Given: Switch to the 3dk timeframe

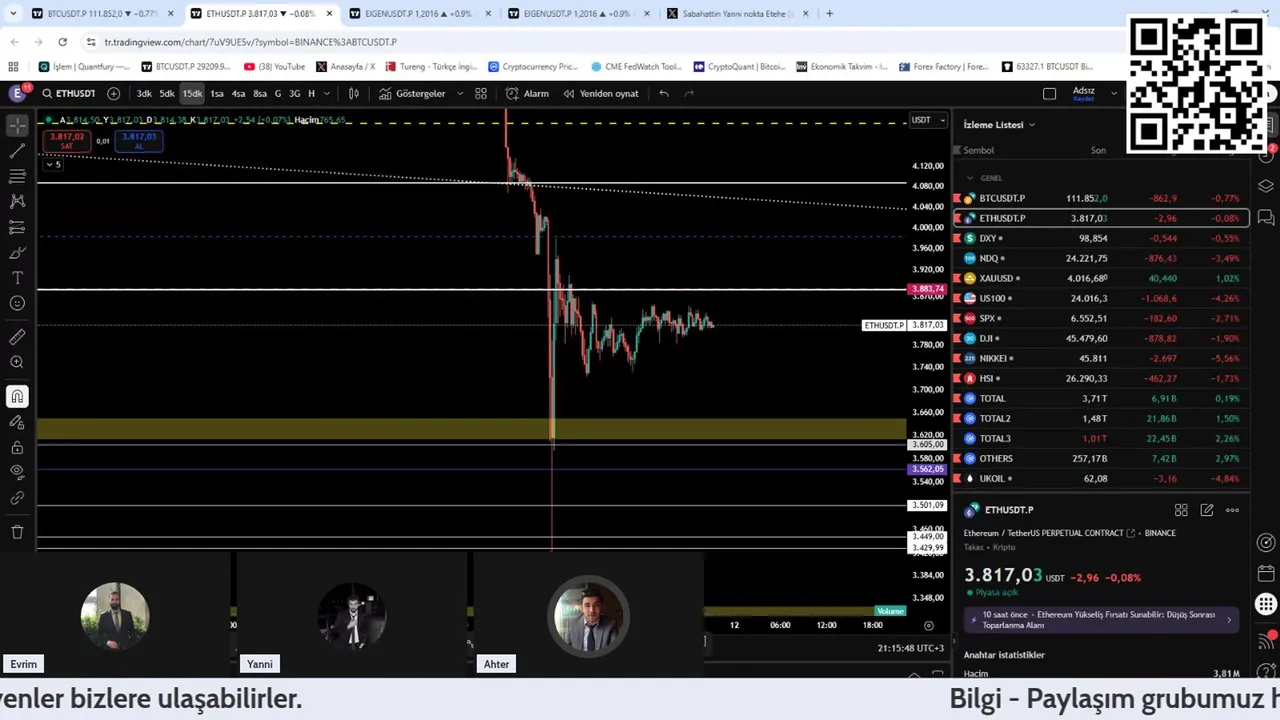Looking at the screenshot, I should click(x=144, y=93).
